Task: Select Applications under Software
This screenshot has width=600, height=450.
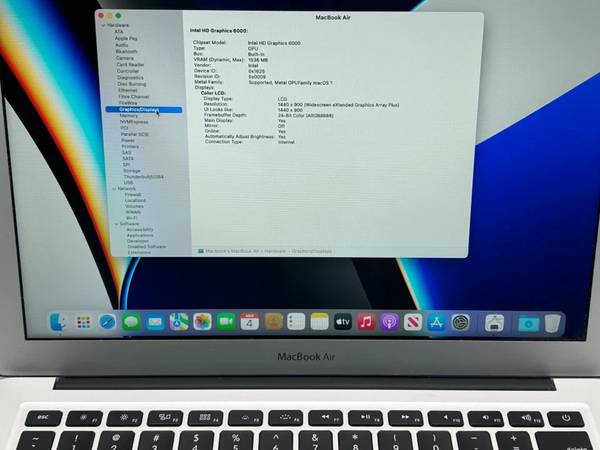Action: tap(139, 235)
